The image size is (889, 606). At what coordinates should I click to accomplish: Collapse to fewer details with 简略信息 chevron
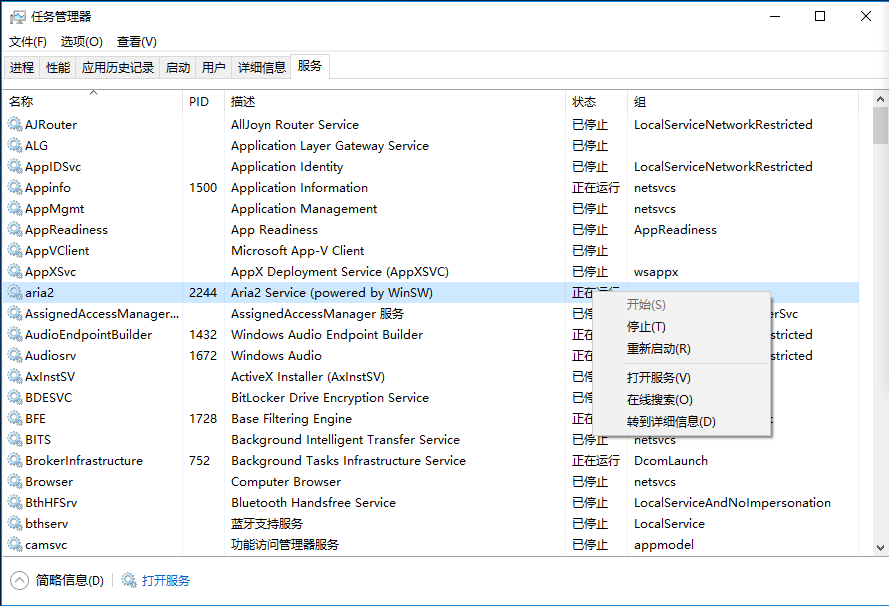[x=20, y=581]
